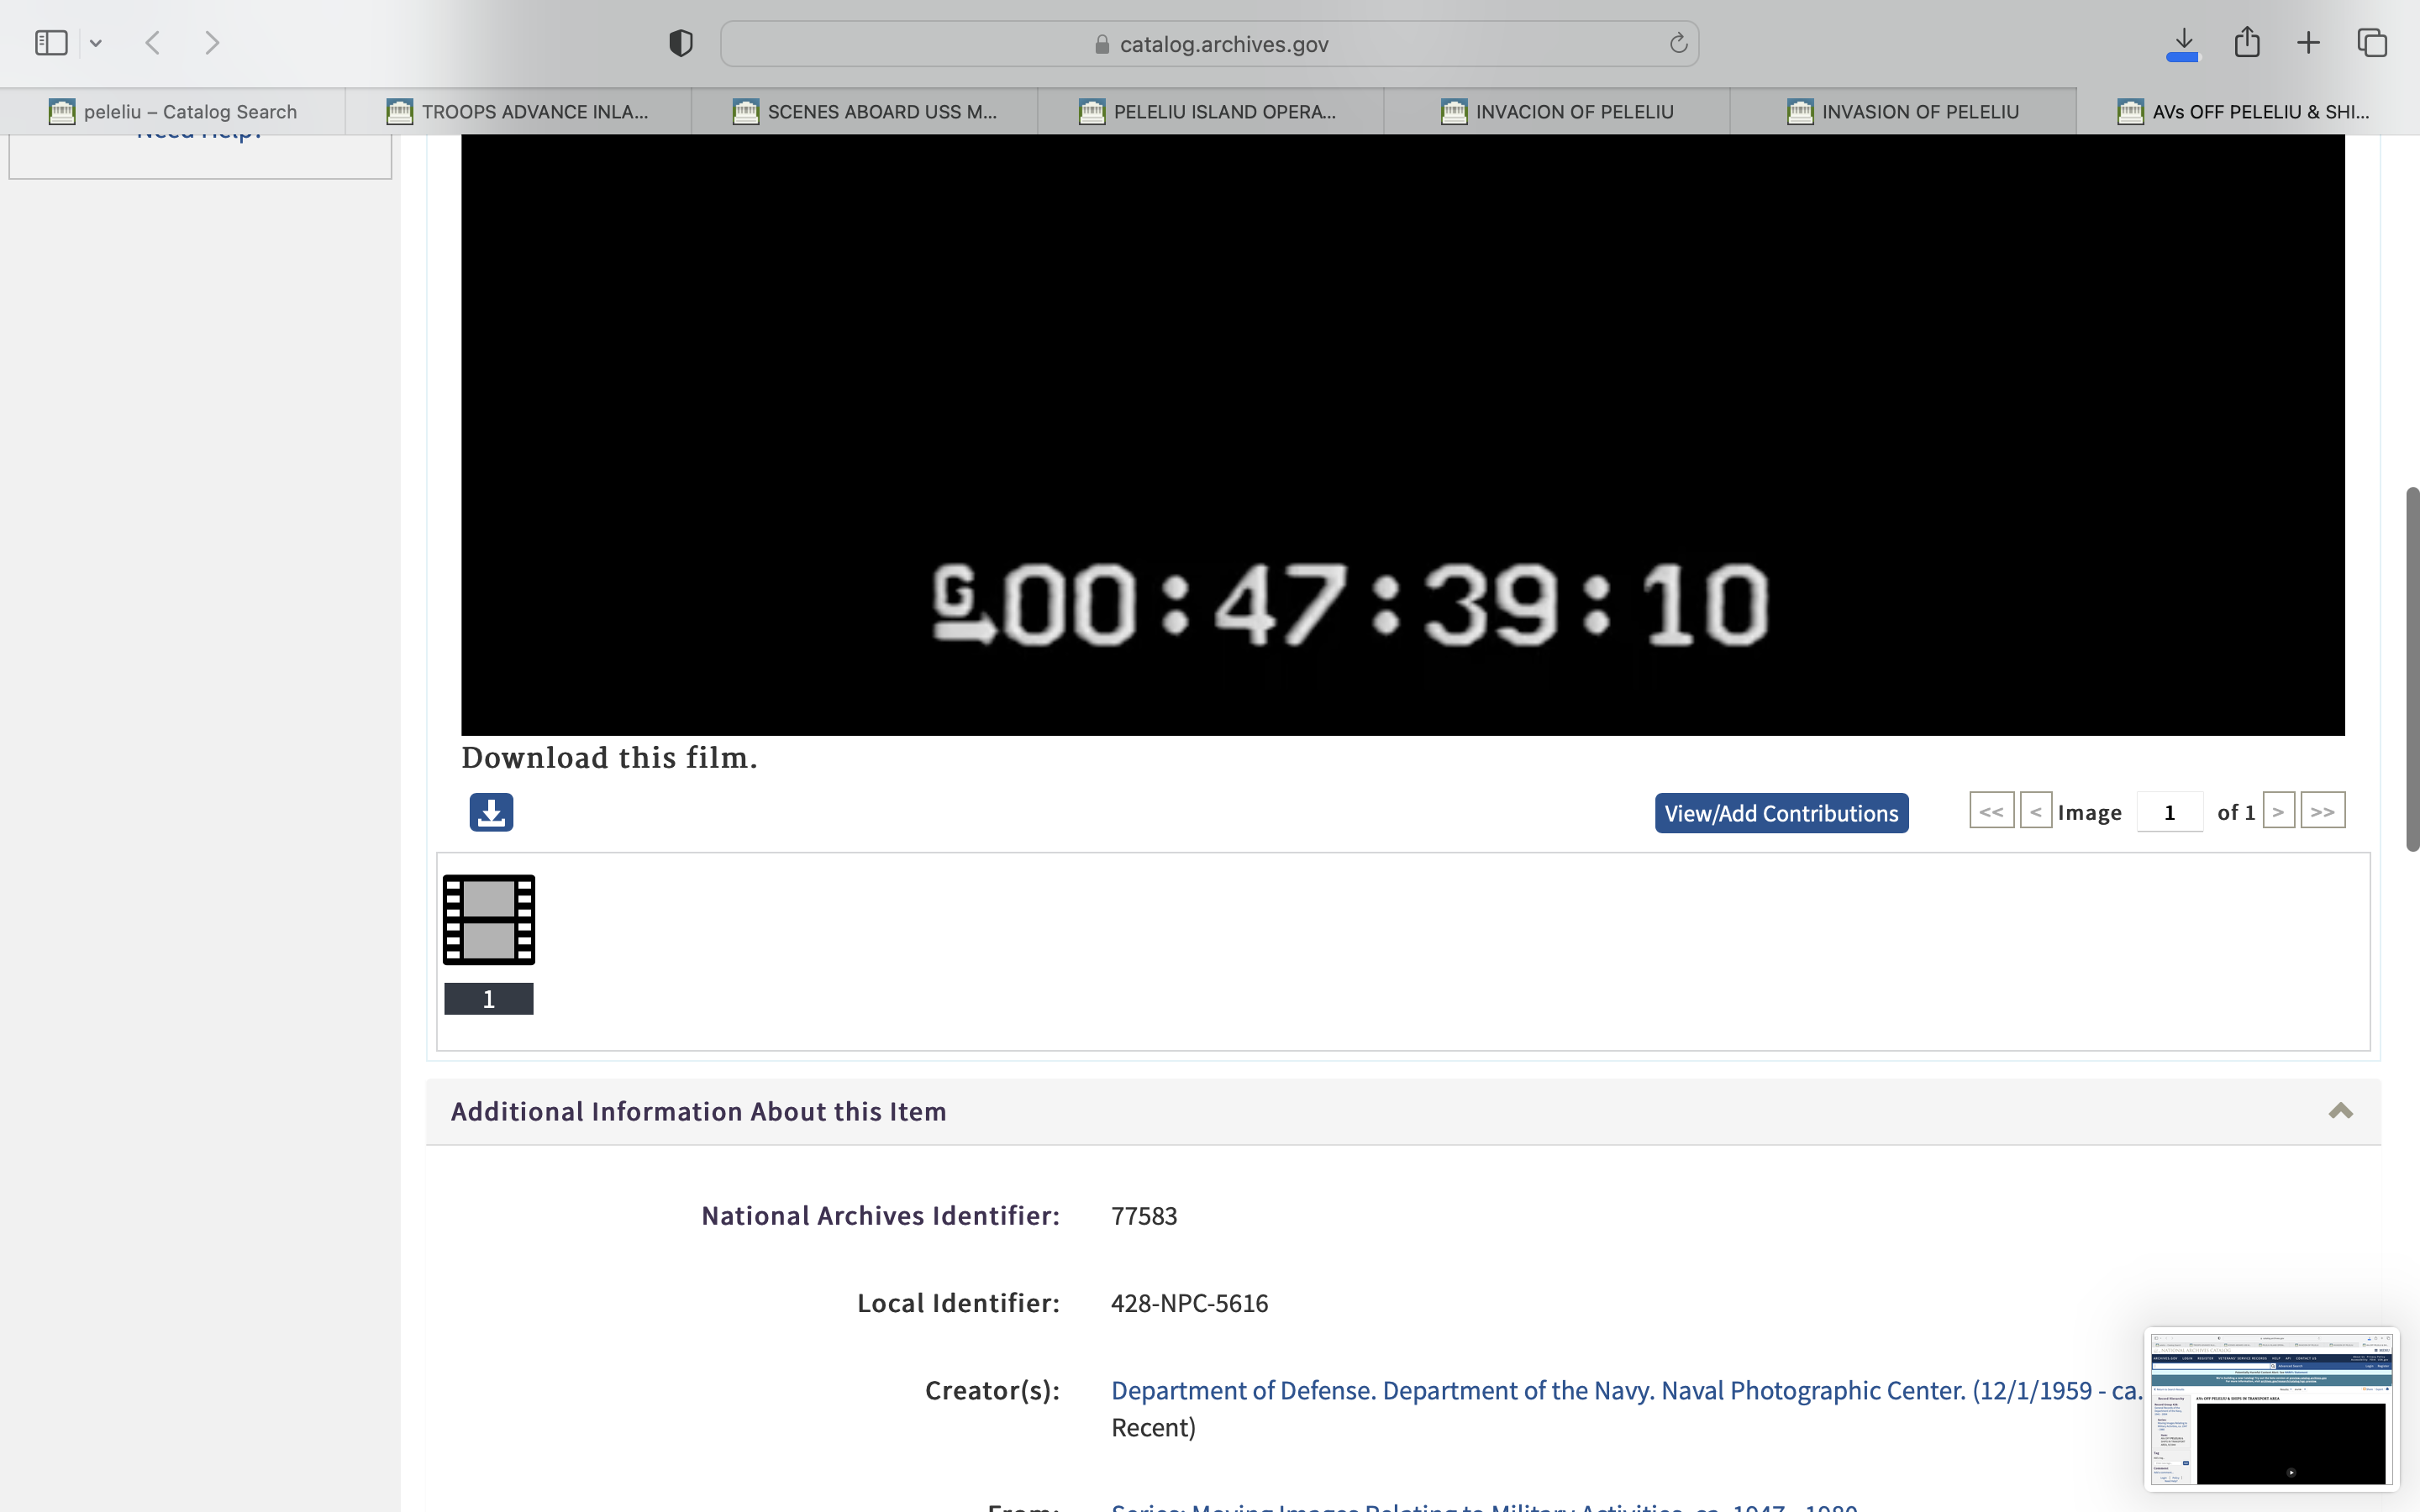Click View/Add Contributions button
The height and width of the screenshot is (1512, 2420).
[1781, 813]
